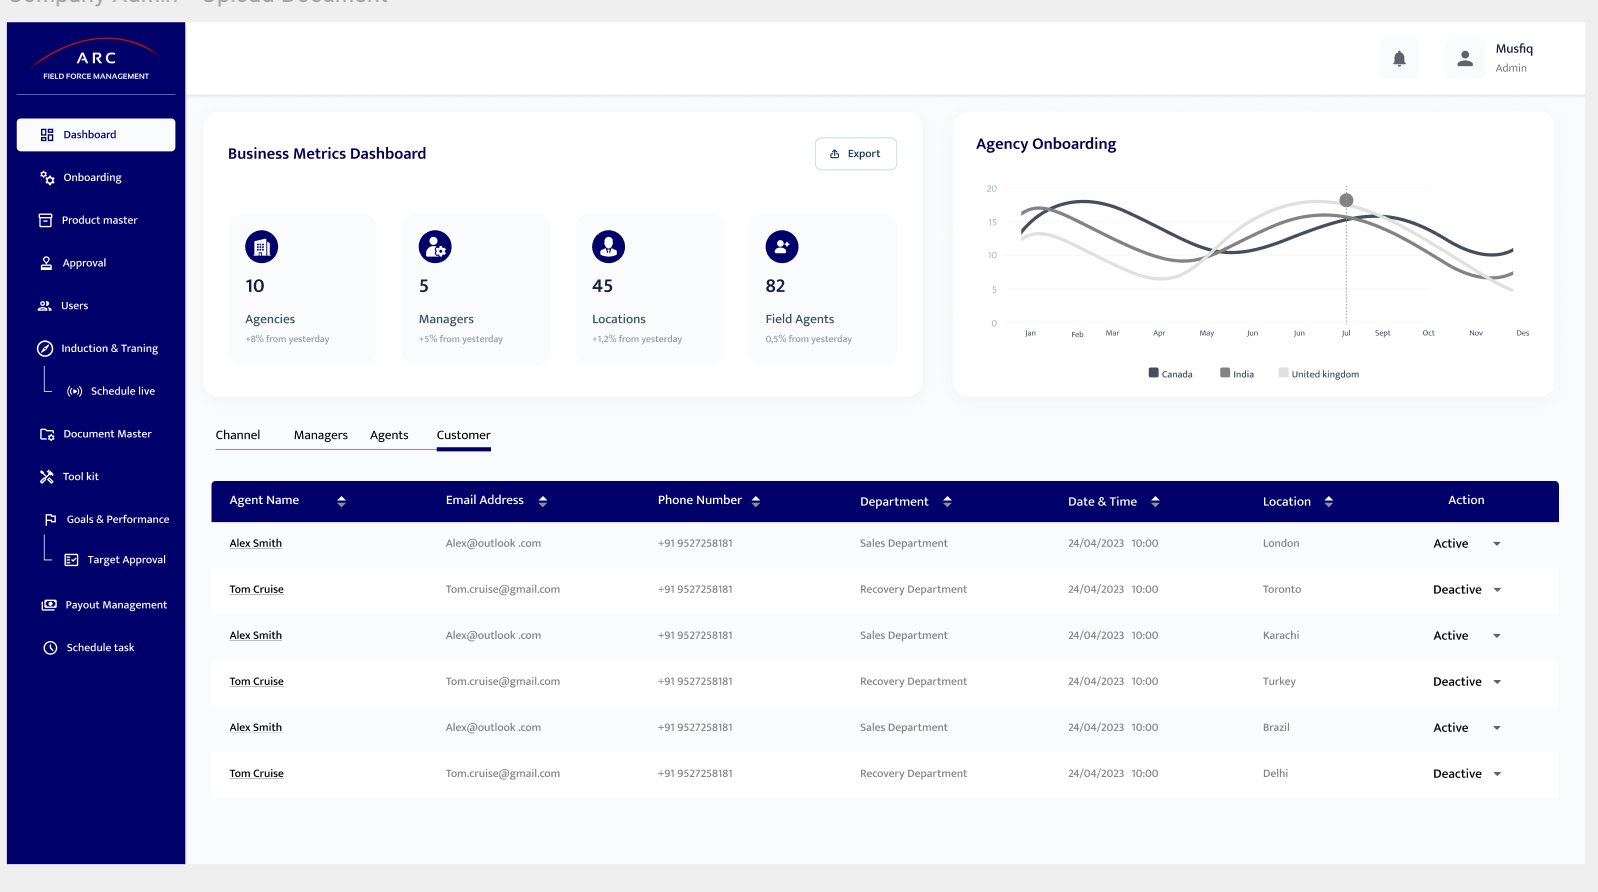Open Deactive status dropdown for Turkey row

1497,682
